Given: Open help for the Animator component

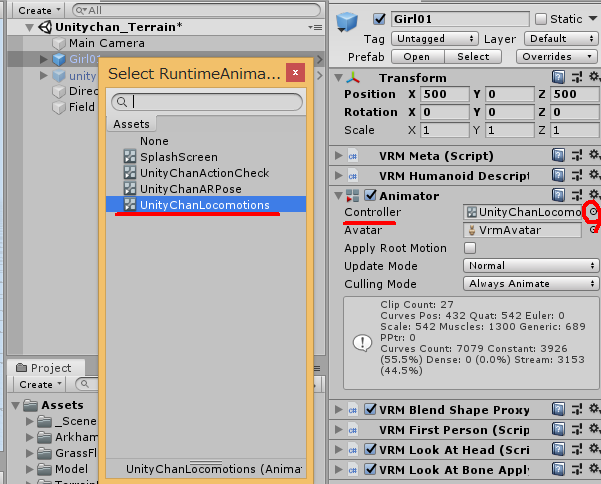Looking at the screenshot, I should click(x=558, y=195).
